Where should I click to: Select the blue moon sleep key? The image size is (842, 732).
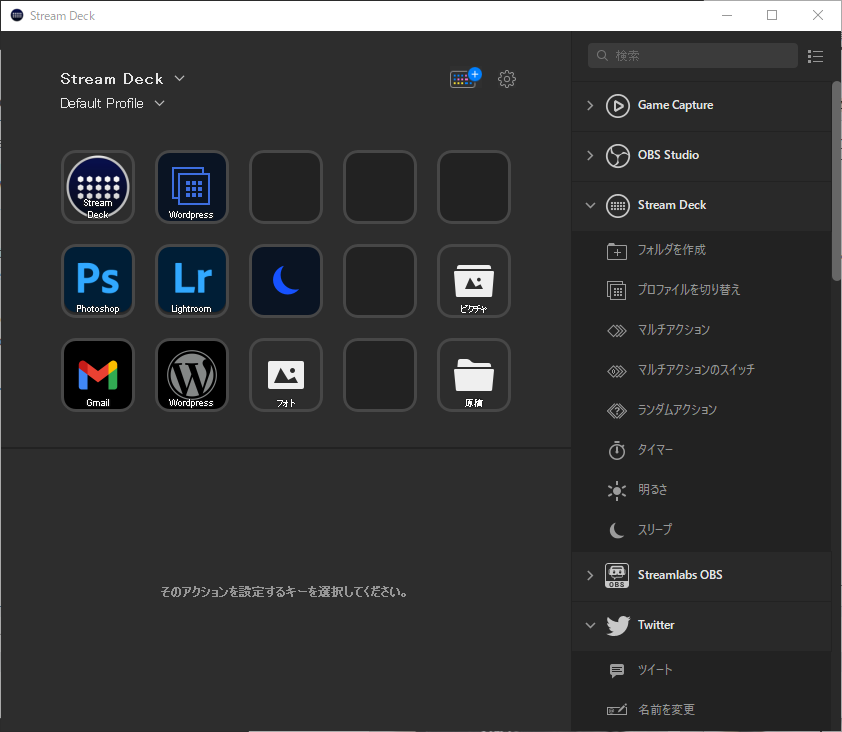[x=286, y=281]
